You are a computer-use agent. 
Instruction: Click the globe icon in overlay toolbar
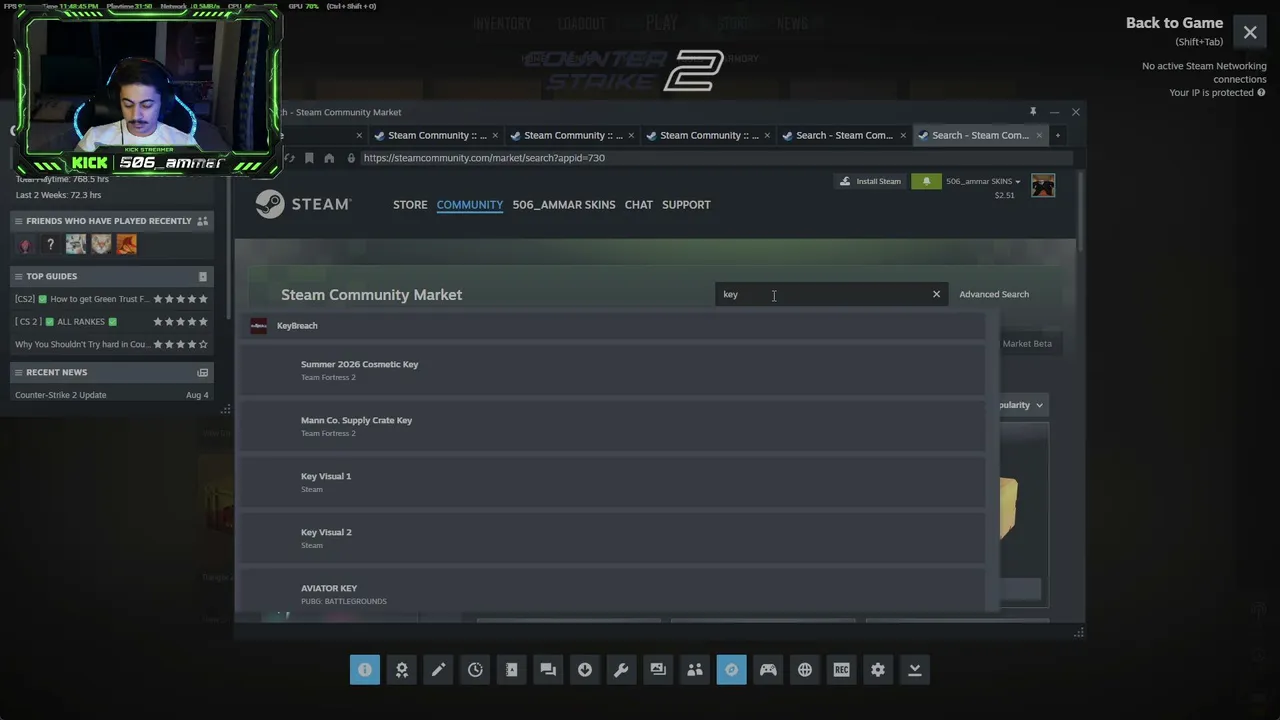coord(805,670)
